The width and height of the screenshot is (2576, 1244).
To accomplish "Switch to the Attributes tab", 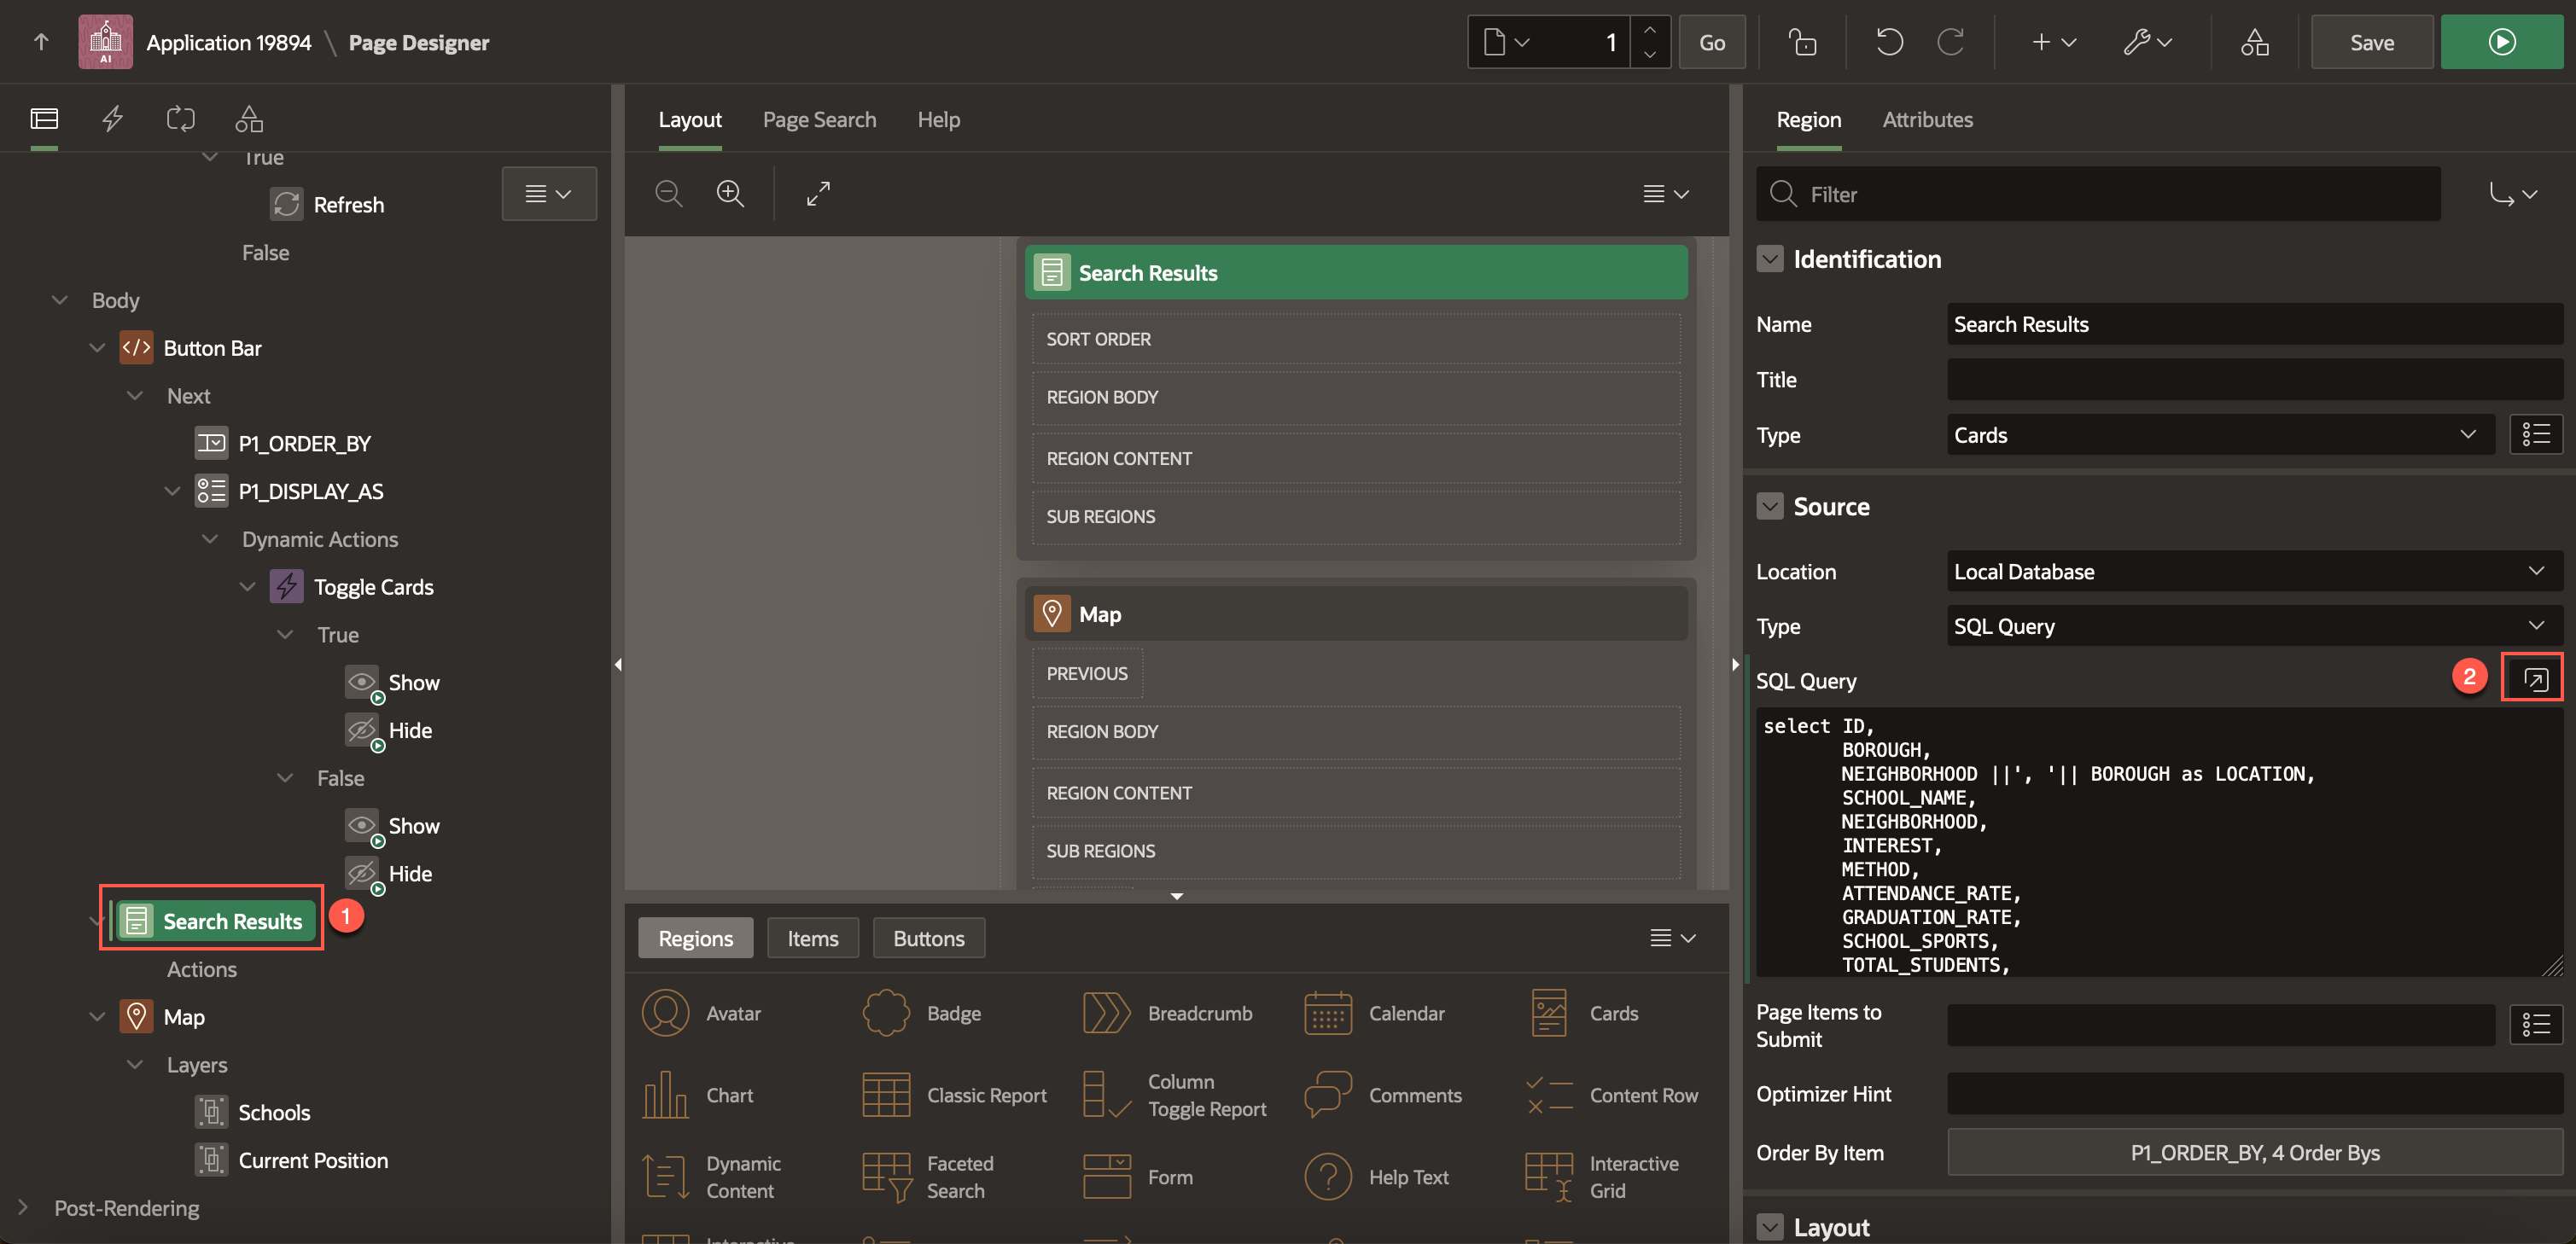I will [1928, 119].
